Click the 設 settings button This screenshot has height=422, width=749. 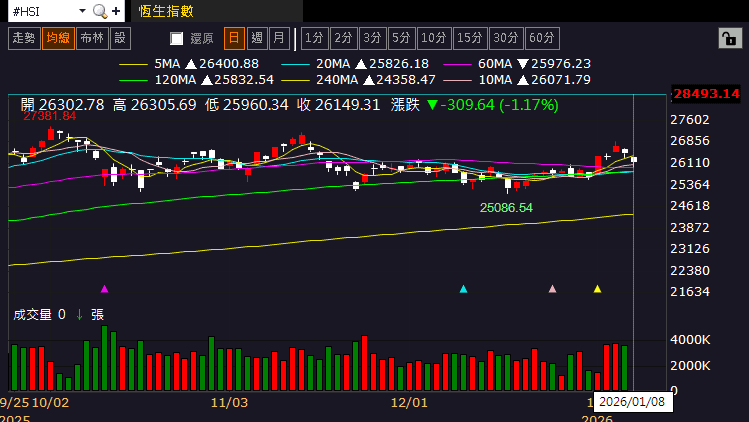120,38
